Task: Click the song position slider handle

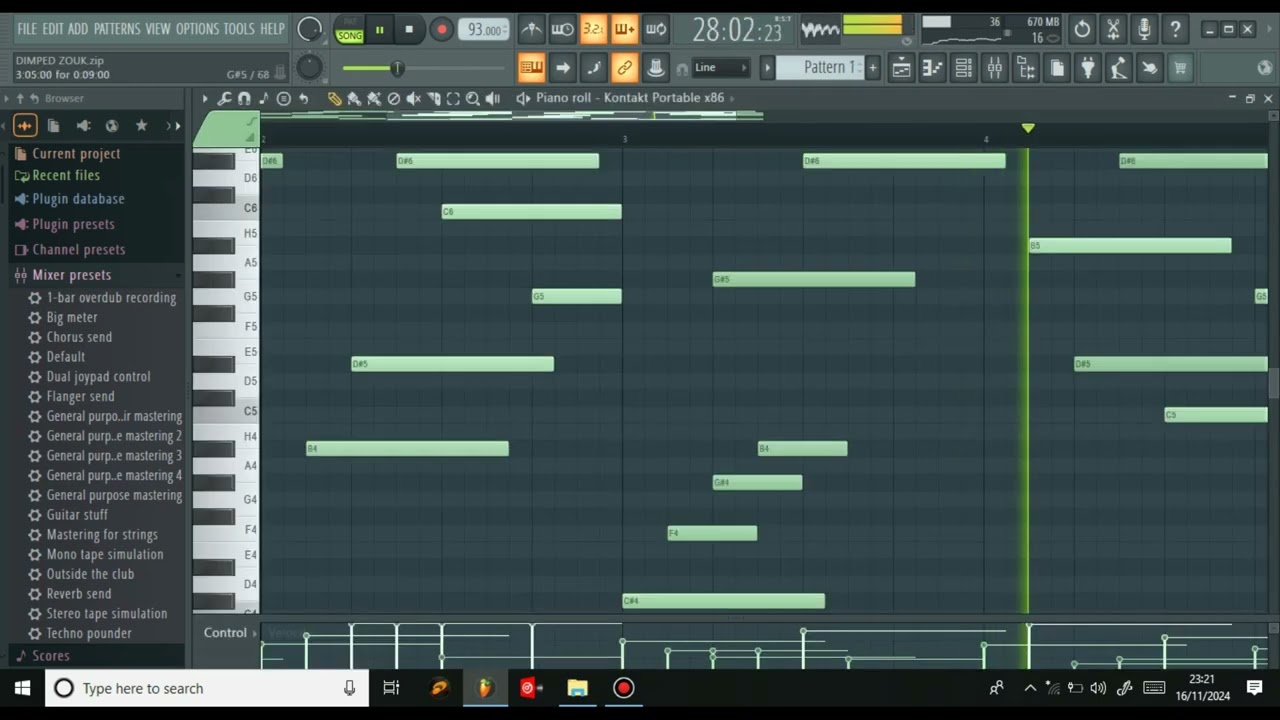Action: point(397,68)
